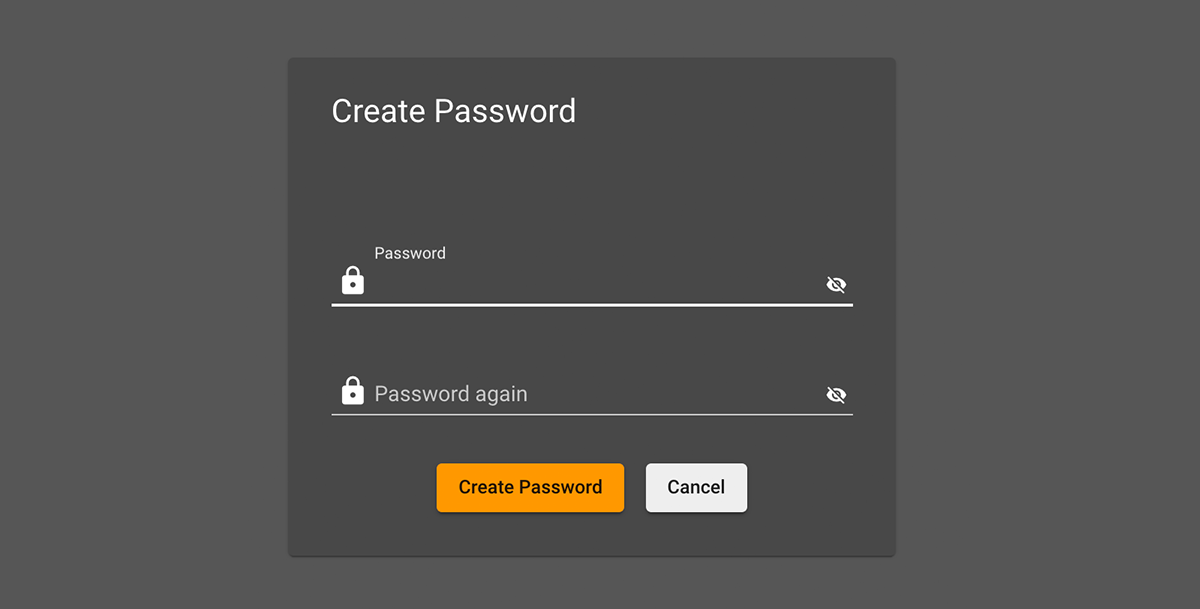Click the white Cancel button label

[696, 488]
